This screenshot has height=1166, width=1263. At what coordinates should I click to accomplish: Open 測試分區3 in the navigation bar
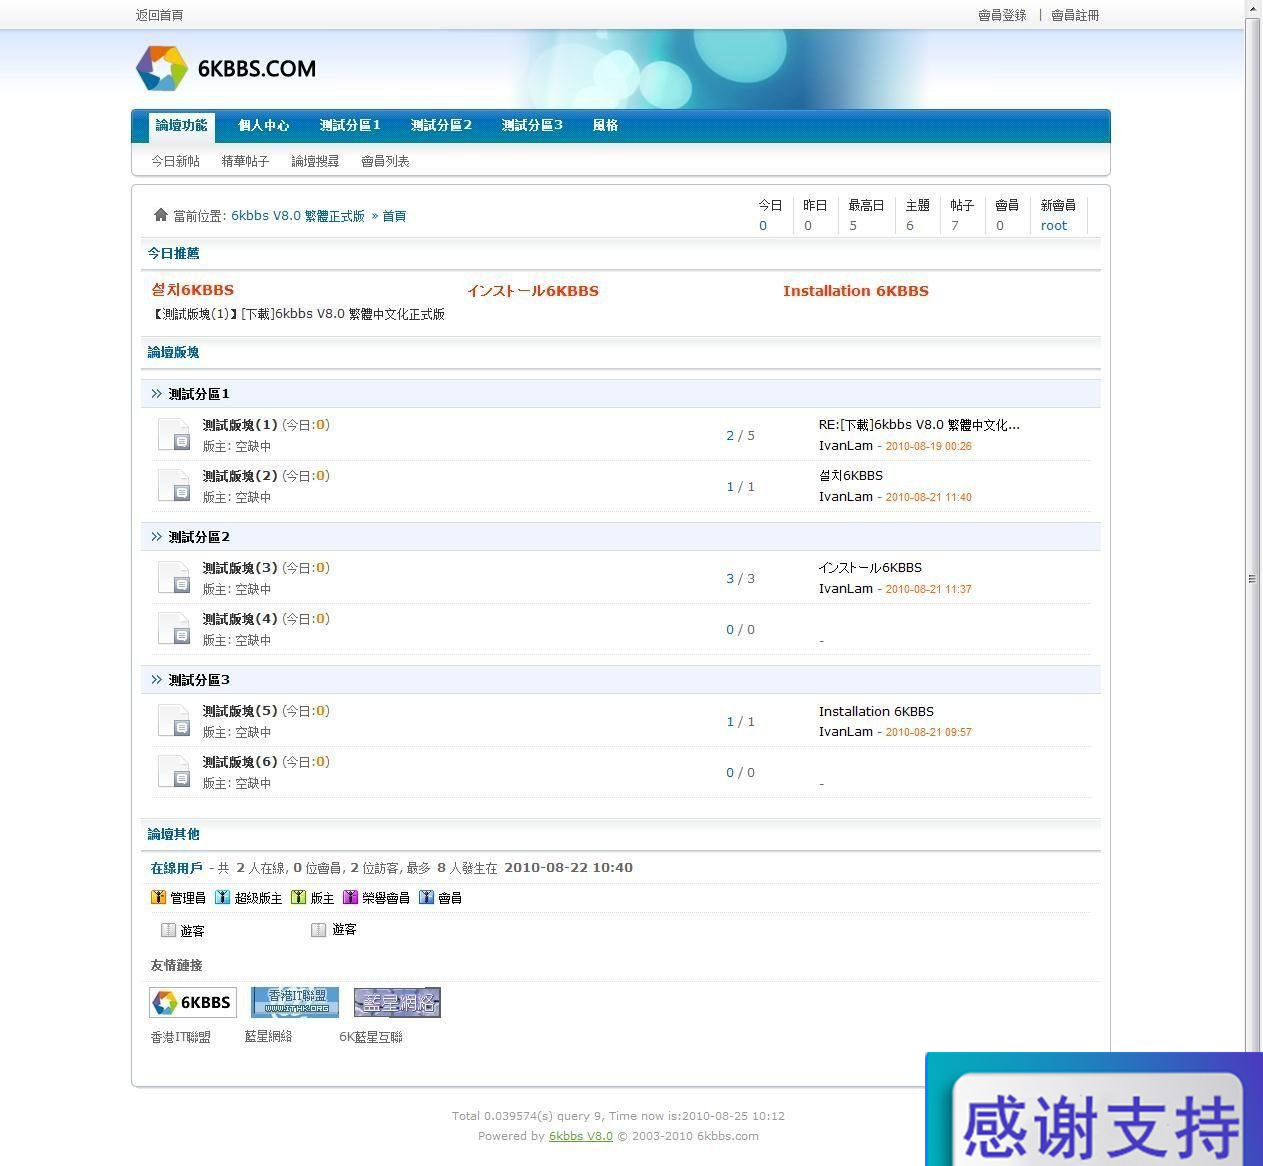532,126
